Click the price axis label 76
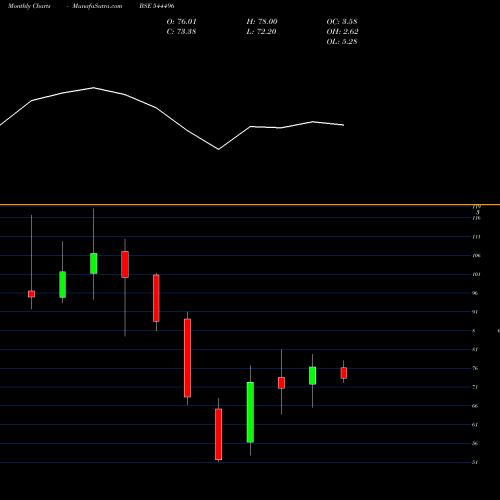Screen dimensions: 500x500 pos(475,368)
